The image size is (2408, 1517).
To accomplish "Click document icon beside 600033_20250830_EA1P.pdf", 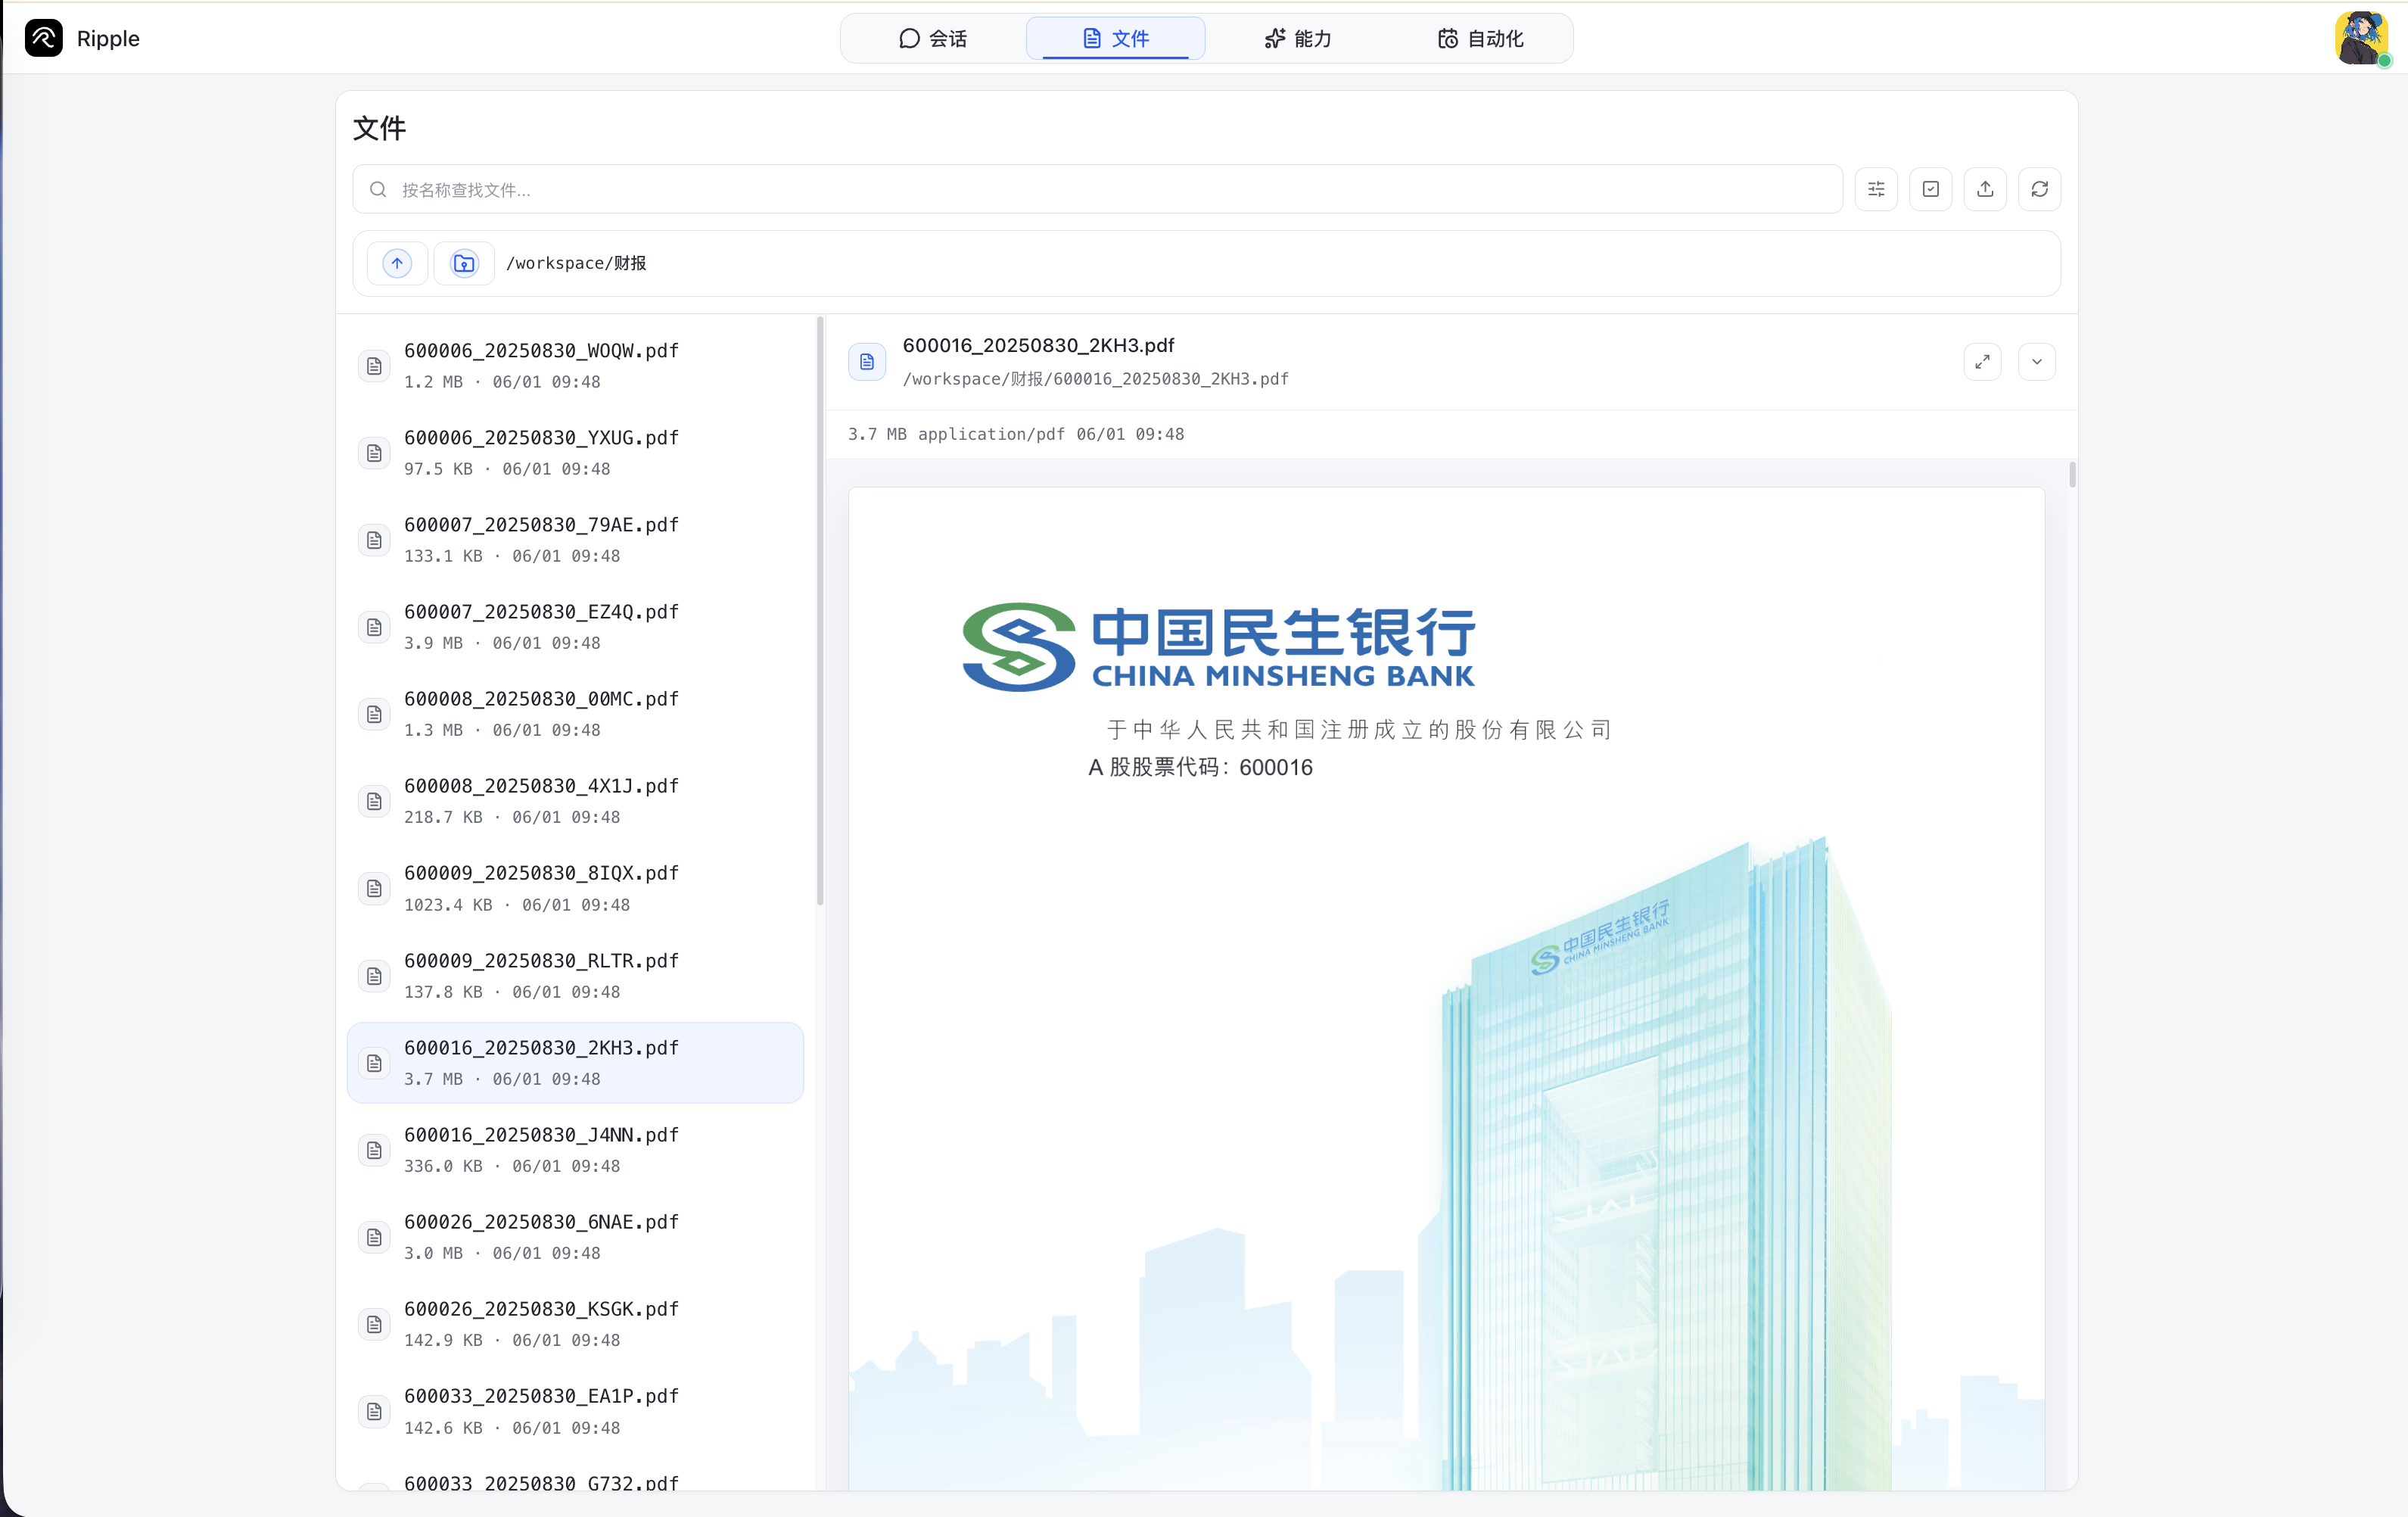I will click(374, 1411).
